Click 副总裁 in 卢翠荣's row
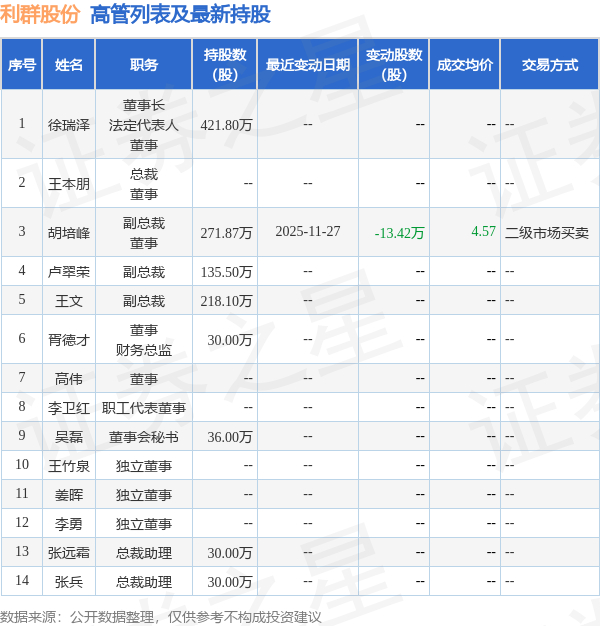 tap(144, 272)
